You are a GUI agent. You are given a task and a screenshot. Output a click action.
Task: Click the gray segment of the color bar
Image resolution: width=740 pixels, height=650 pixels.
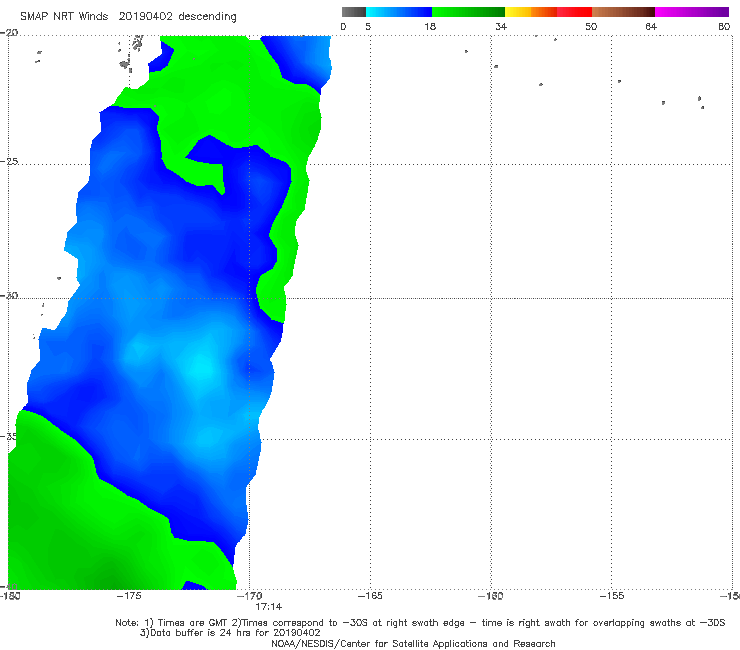(354, 12)
